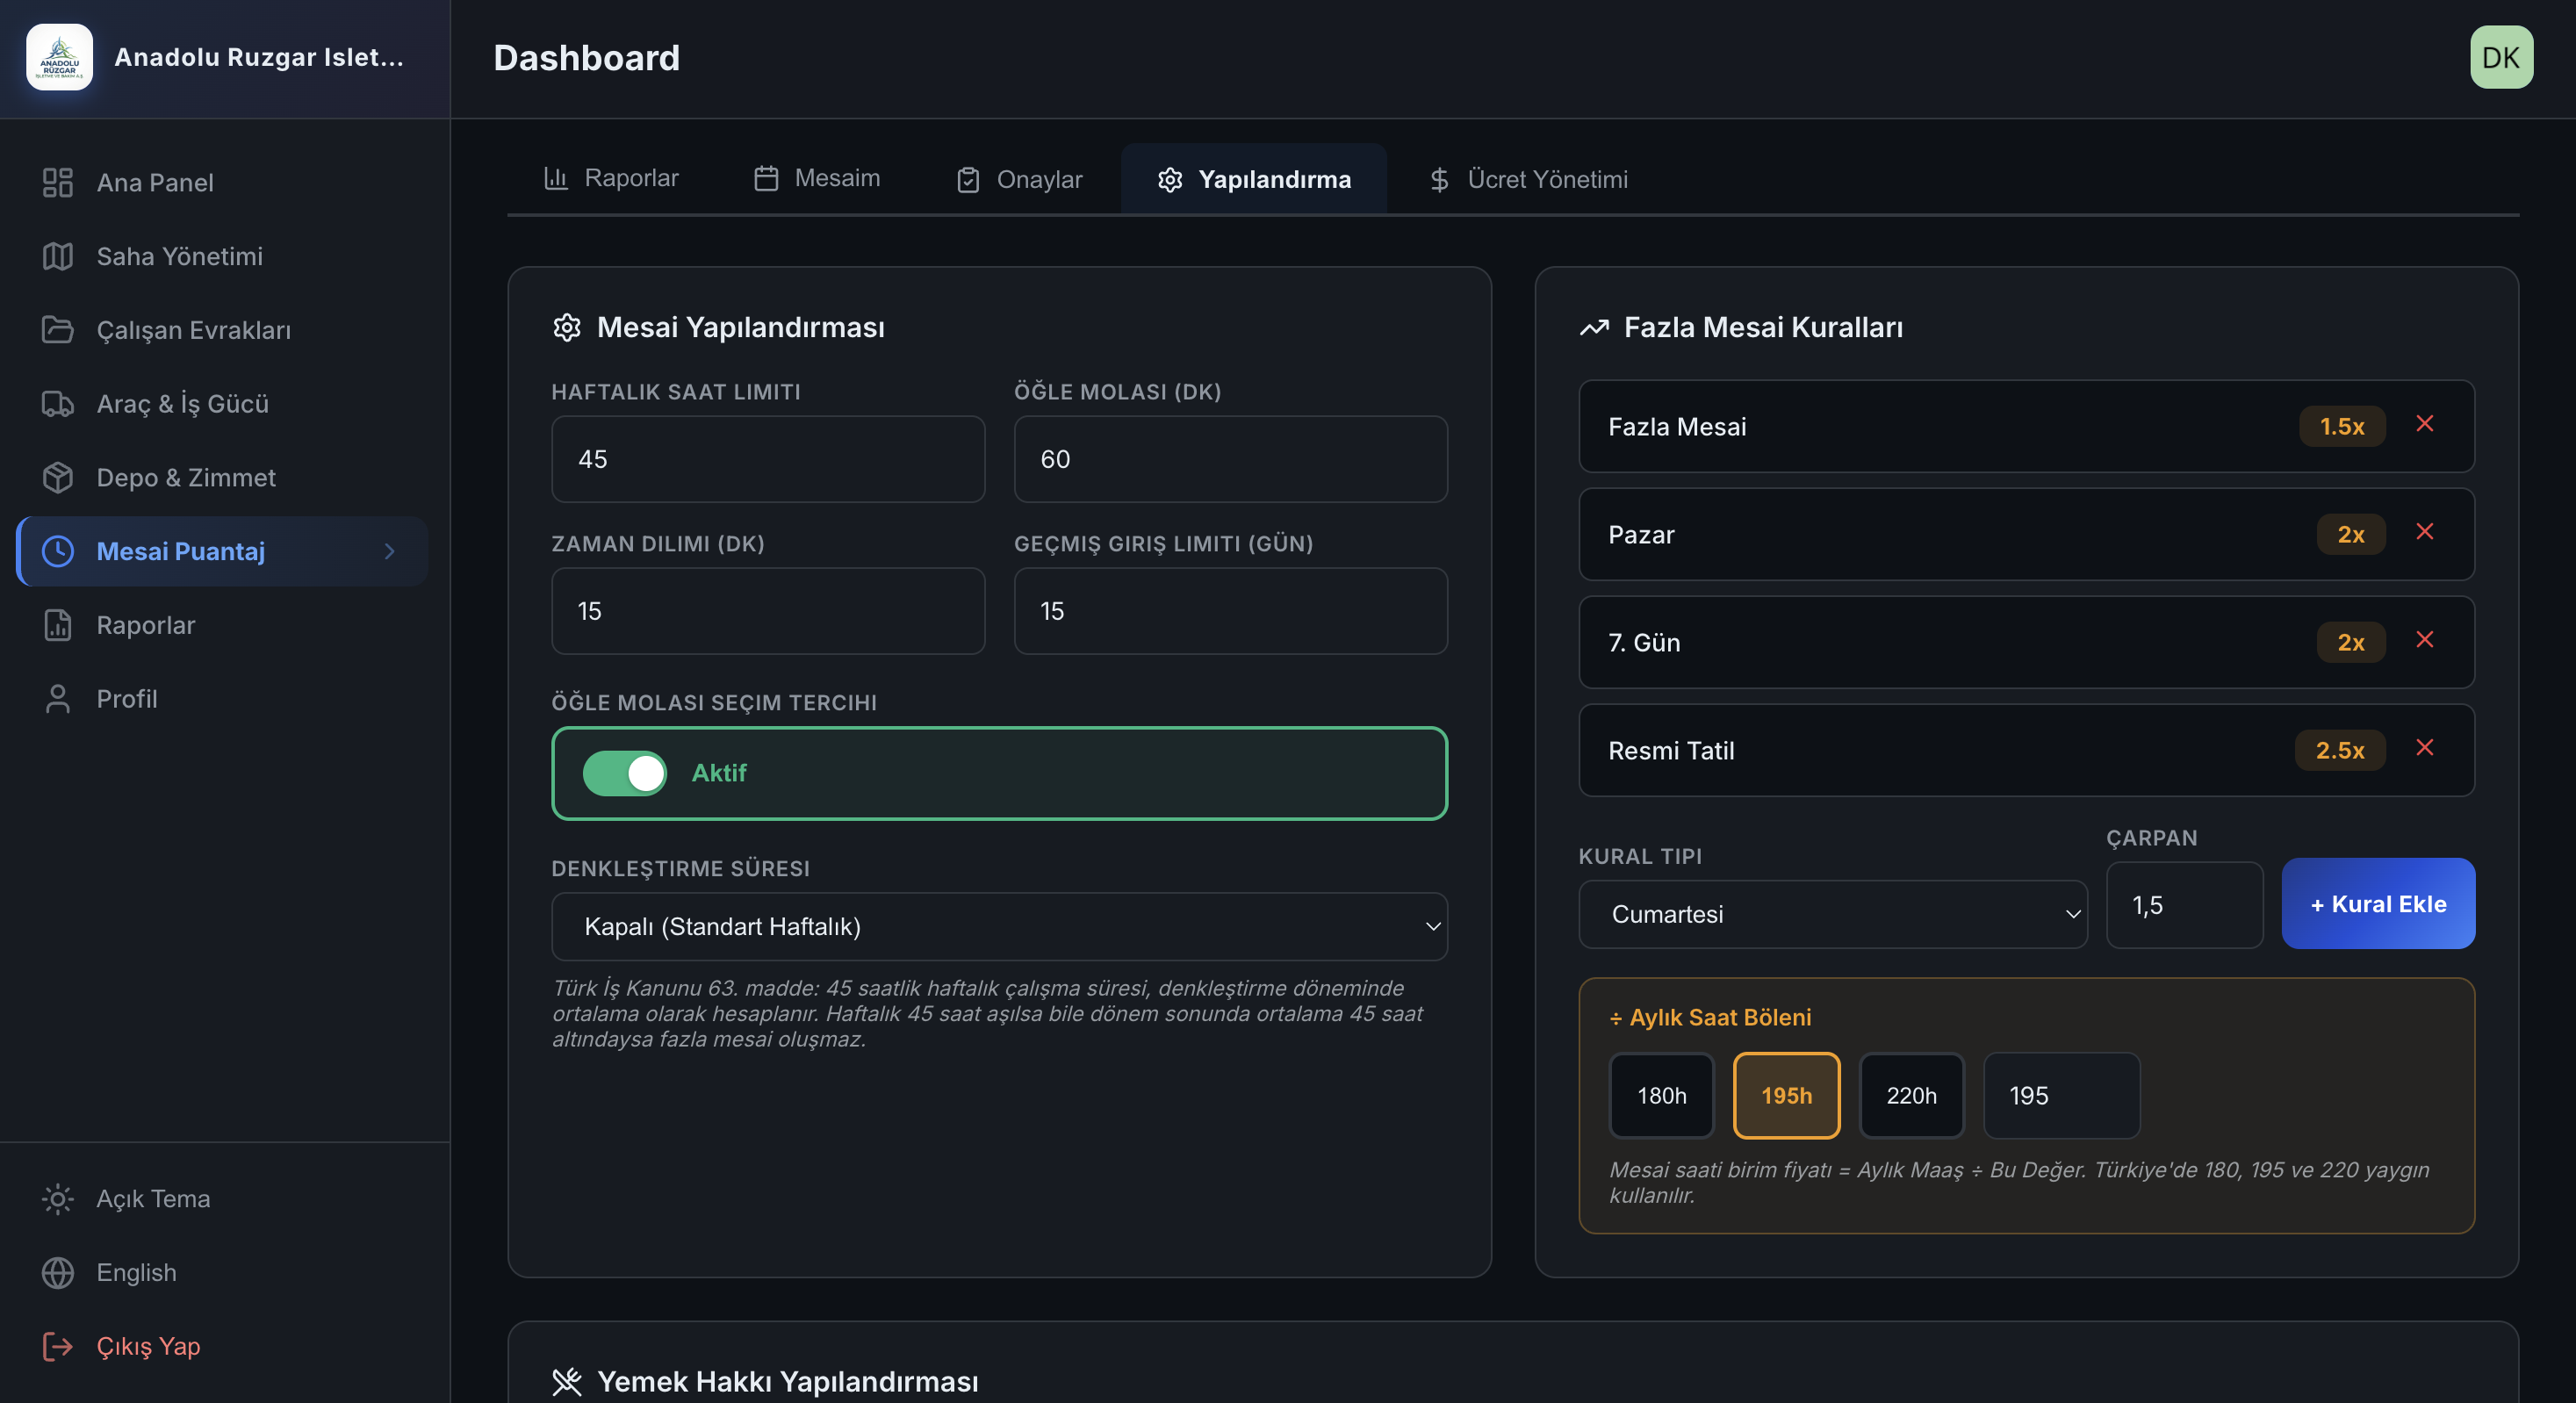Click the Çalışan Evrakları folder icon
This screenshot has height=1403, width=2576.
58,330
